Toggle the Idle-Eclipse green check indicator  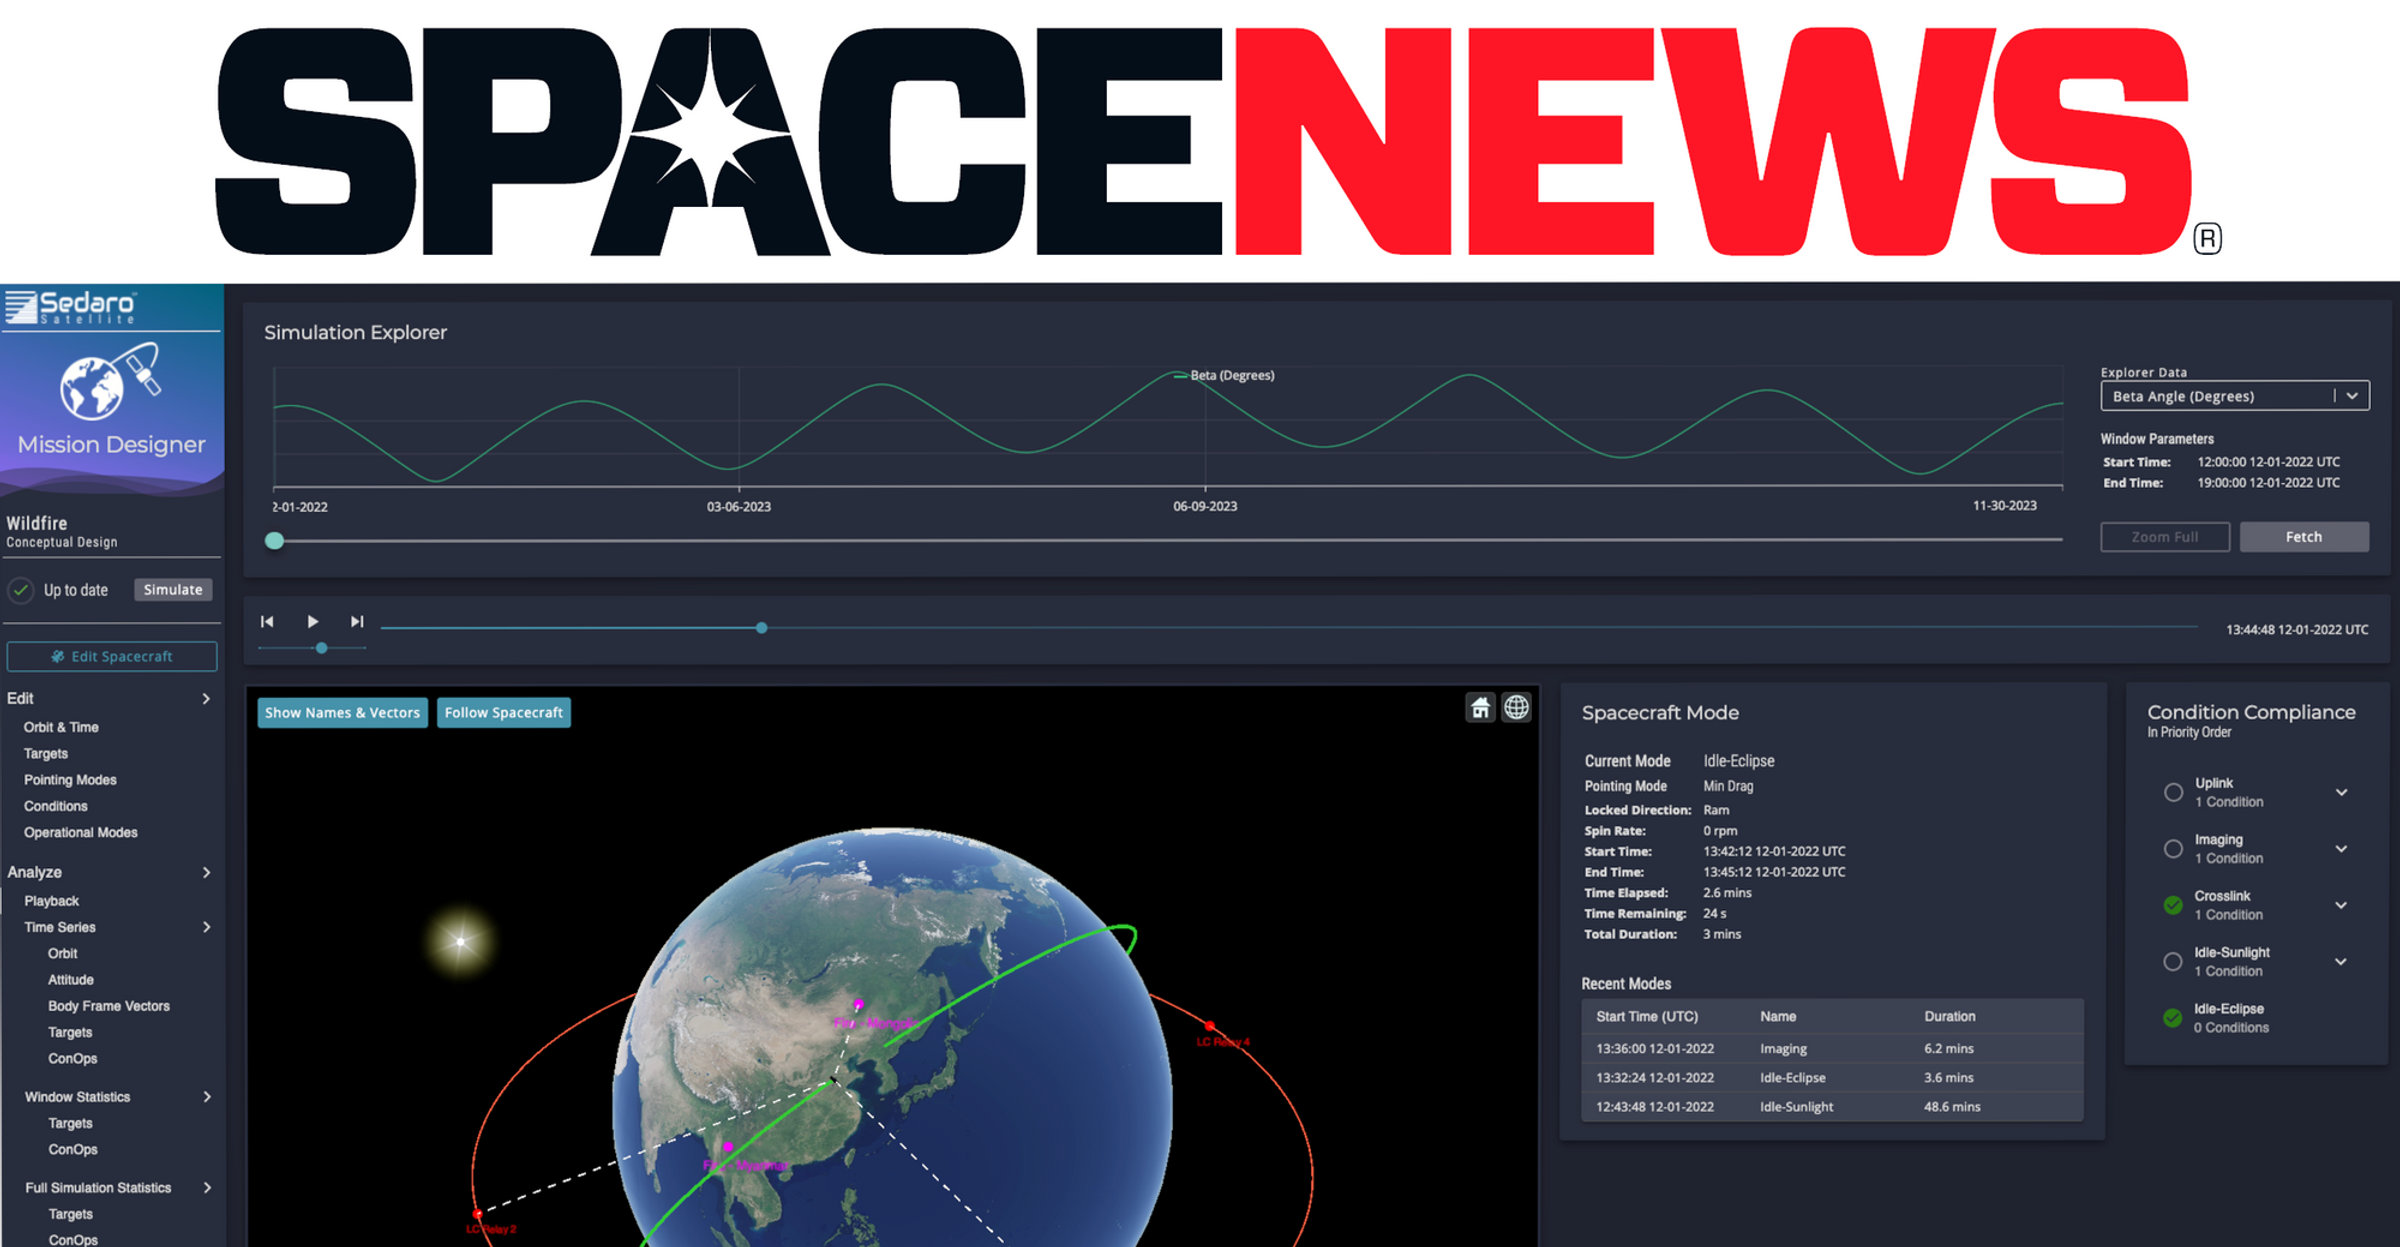pyautogui.click(x=2173, y=1018)
